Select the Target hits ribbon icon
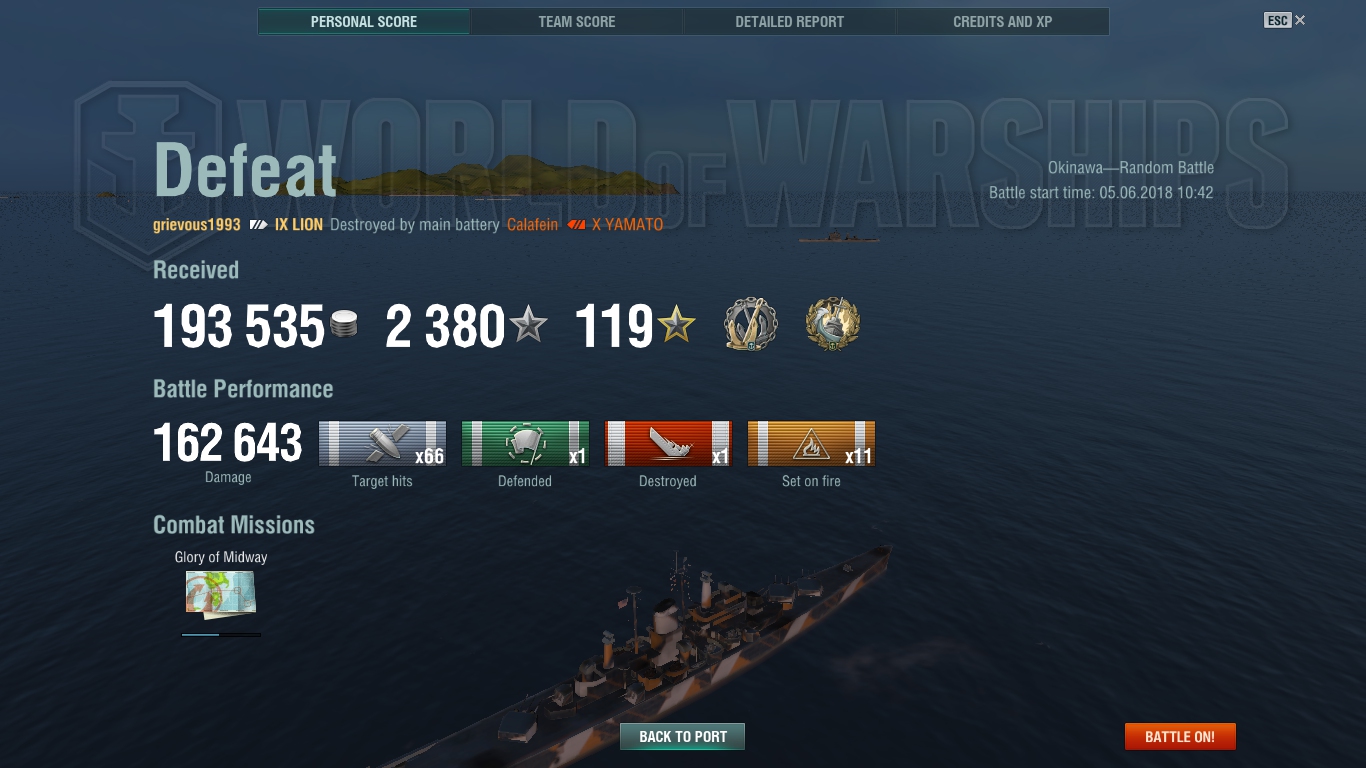Screen dimensions: 1366x768 point(382,444)
